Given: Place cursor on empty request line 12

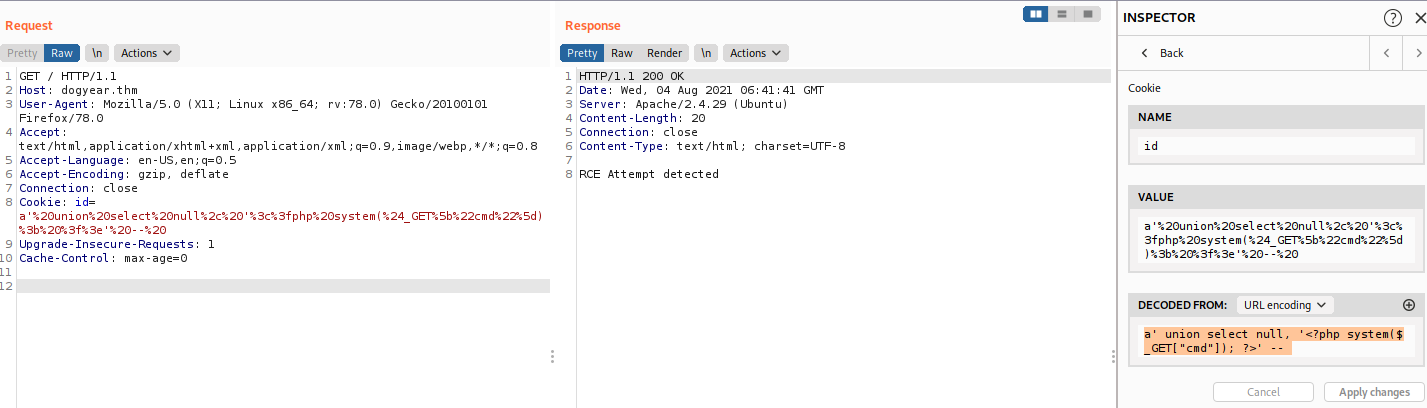Looking at the screenshot, I should (x=283, y=286).
